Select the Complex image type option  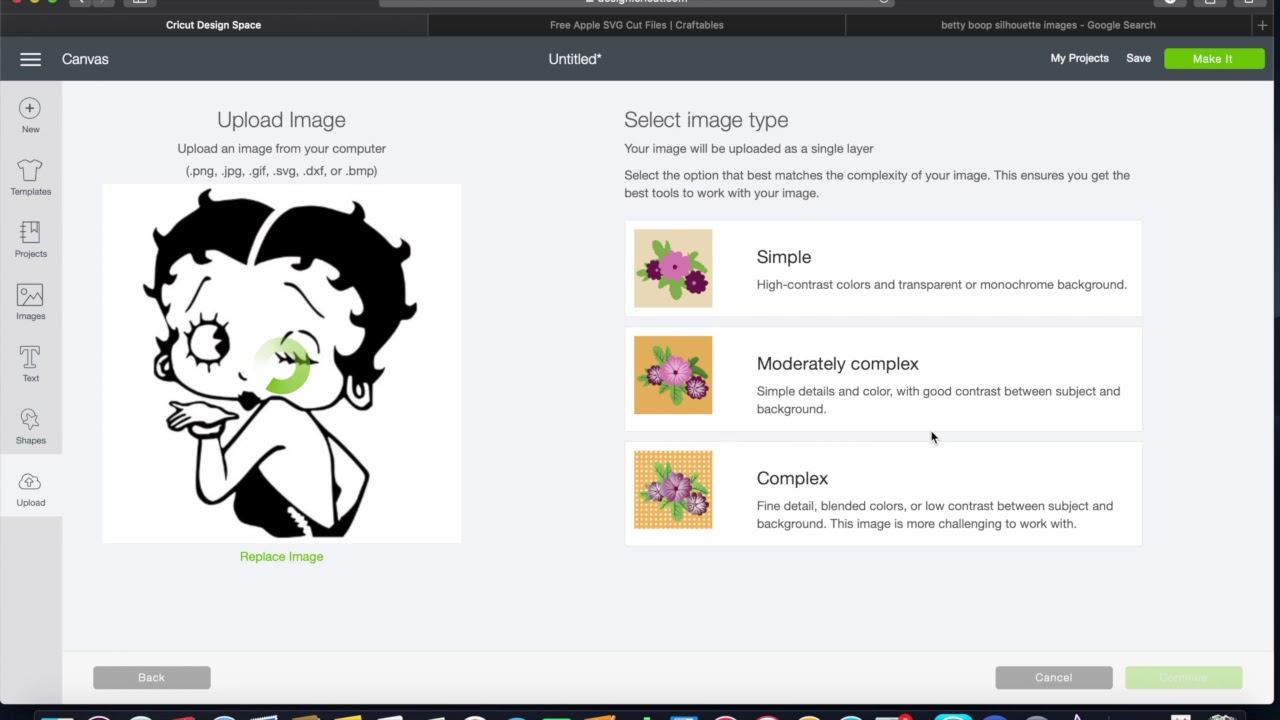(883, 493)
